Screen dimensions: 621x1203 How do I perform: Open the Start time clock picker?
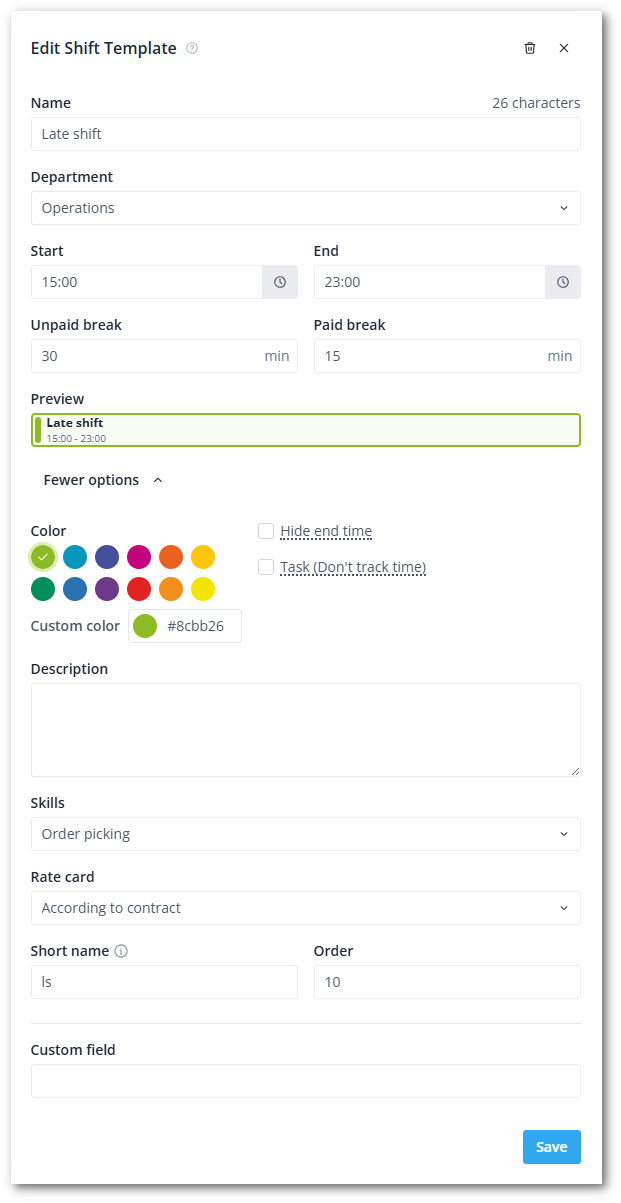(x=280, y=282)
